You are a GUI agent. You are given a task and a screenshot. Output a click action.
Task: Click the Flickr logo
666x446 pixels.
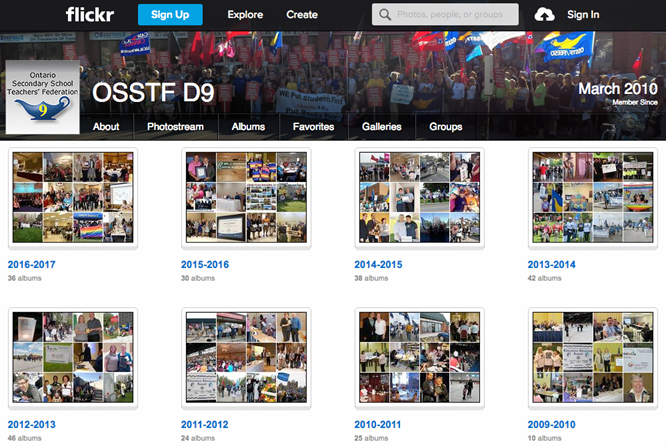tap(90, 14)
